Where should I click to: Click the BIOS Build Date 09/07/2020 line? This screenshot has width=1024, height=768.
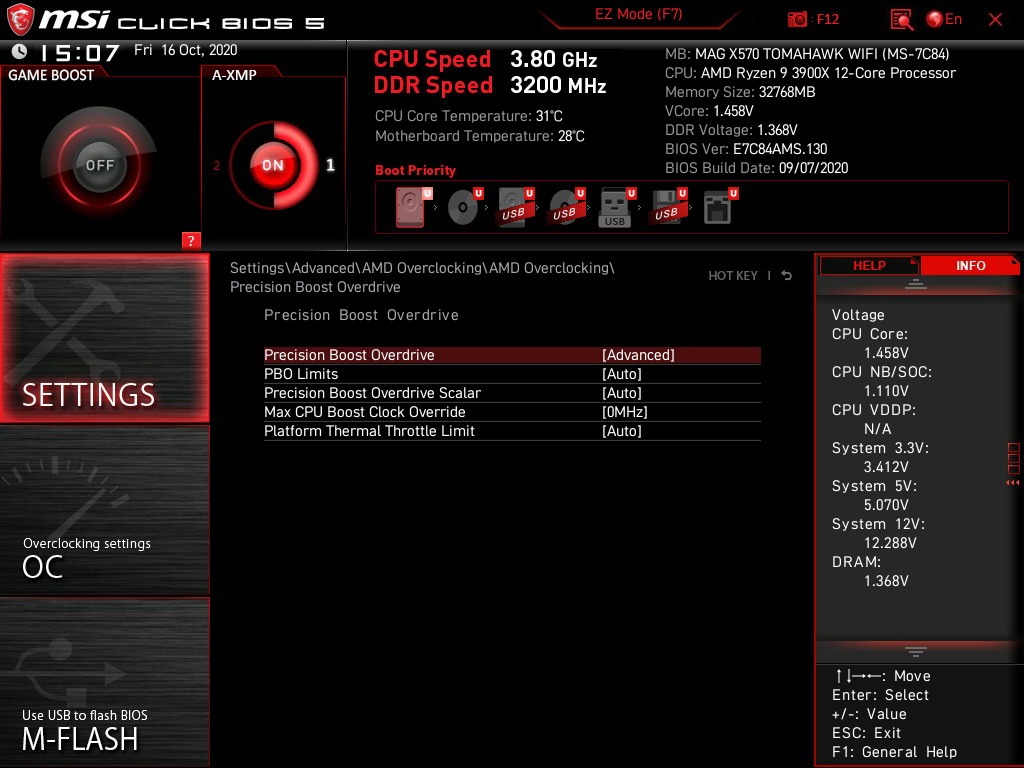coord(756,168)
